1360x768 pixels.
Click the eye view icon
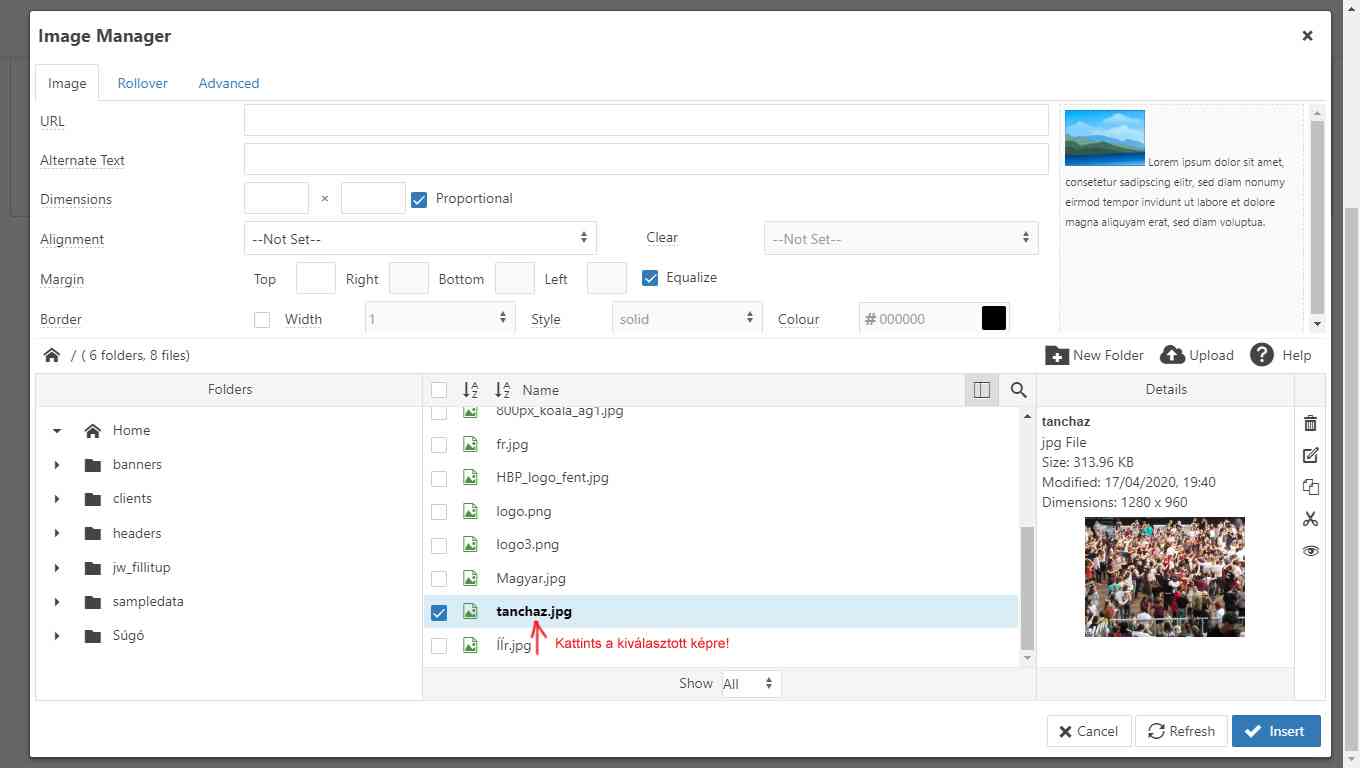point(1310,551)
